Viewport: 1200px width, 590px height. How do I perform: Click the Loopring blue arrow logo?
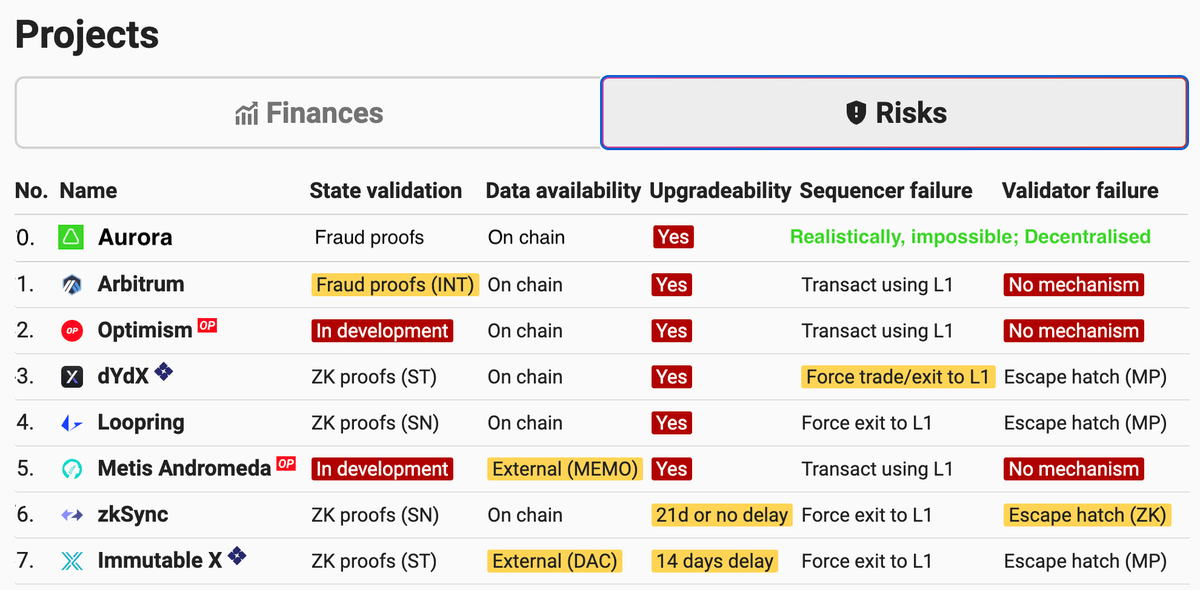click(72, 423)
